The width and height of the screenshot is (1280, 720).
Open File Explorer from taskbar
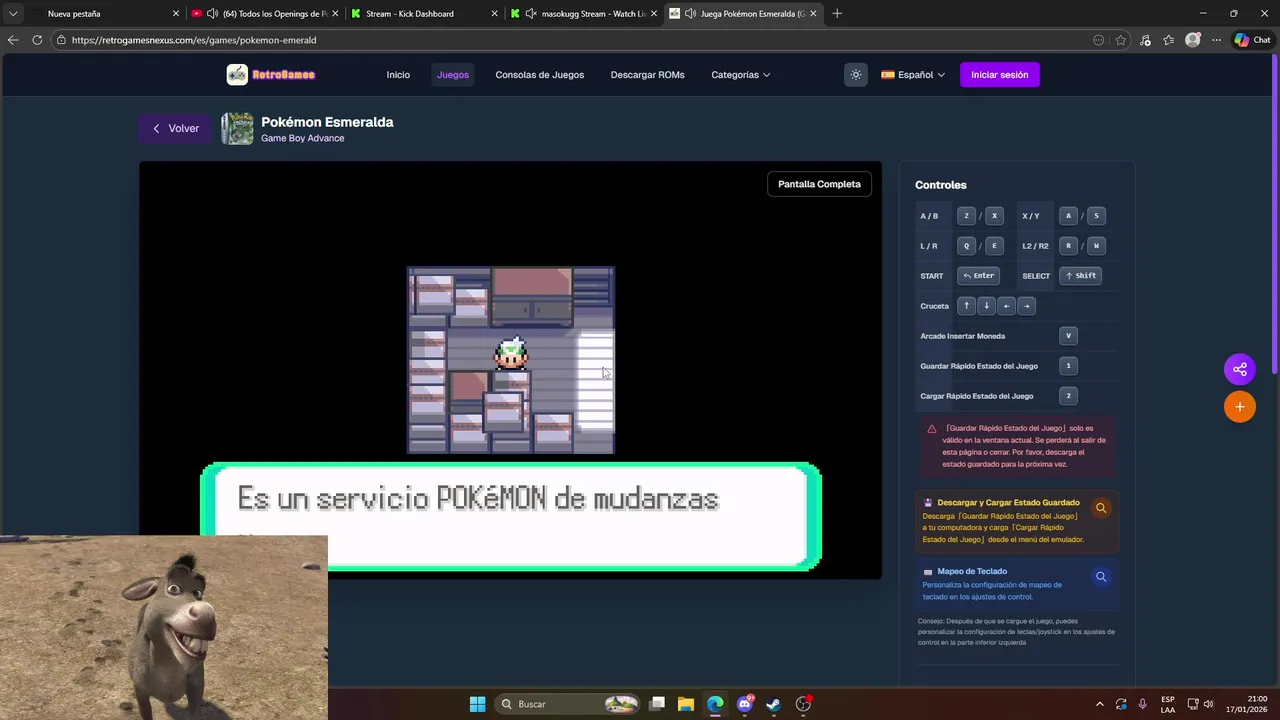[686, 704]
